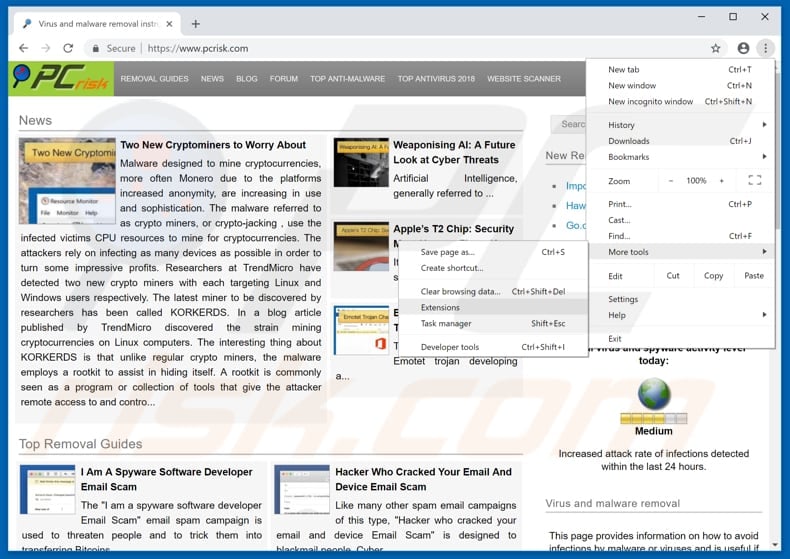This screenshot has width=790, height=559.
Task: Open Downloads from the menu
Action: pos(680,141)
